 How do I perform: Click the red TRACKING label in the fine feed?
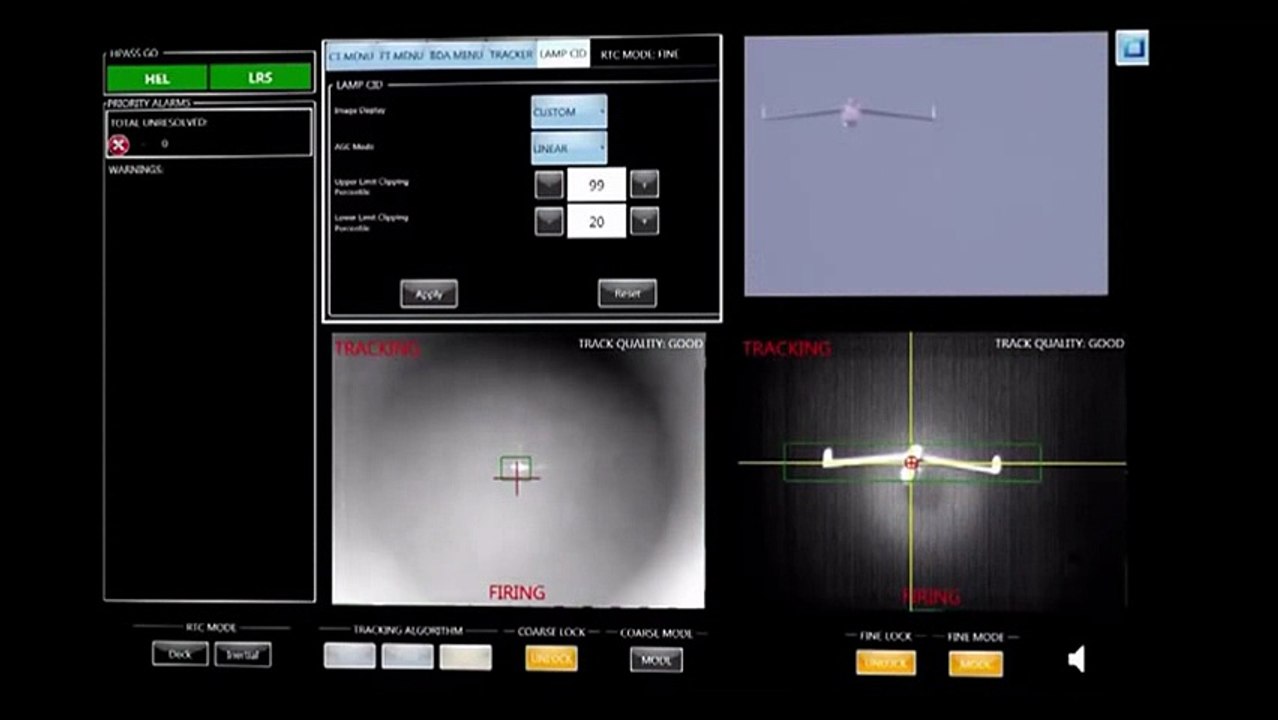point(786,348)
